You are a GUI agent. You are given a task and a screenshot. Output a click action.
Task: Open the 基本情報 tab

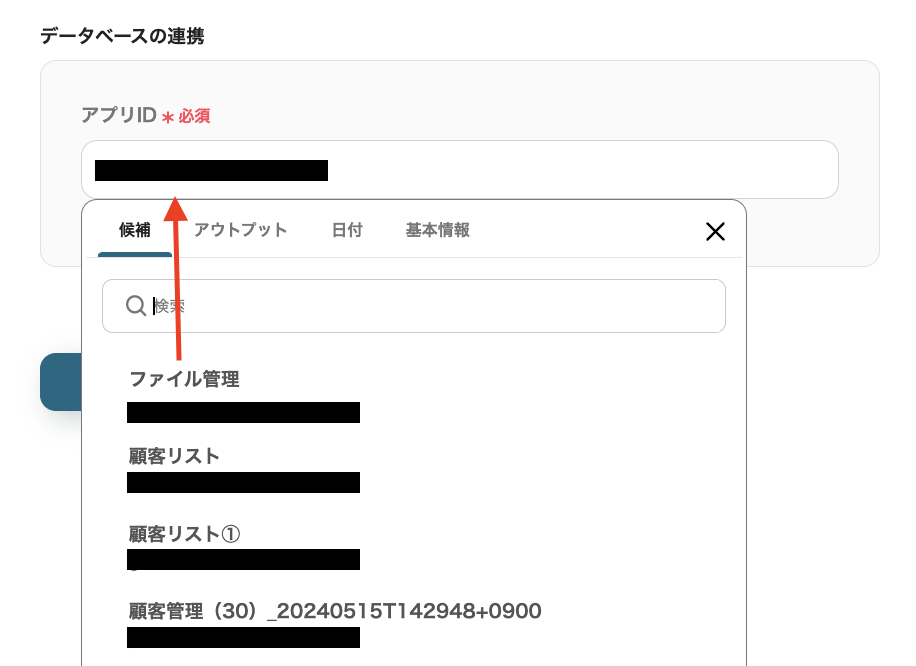click(437, 230)
